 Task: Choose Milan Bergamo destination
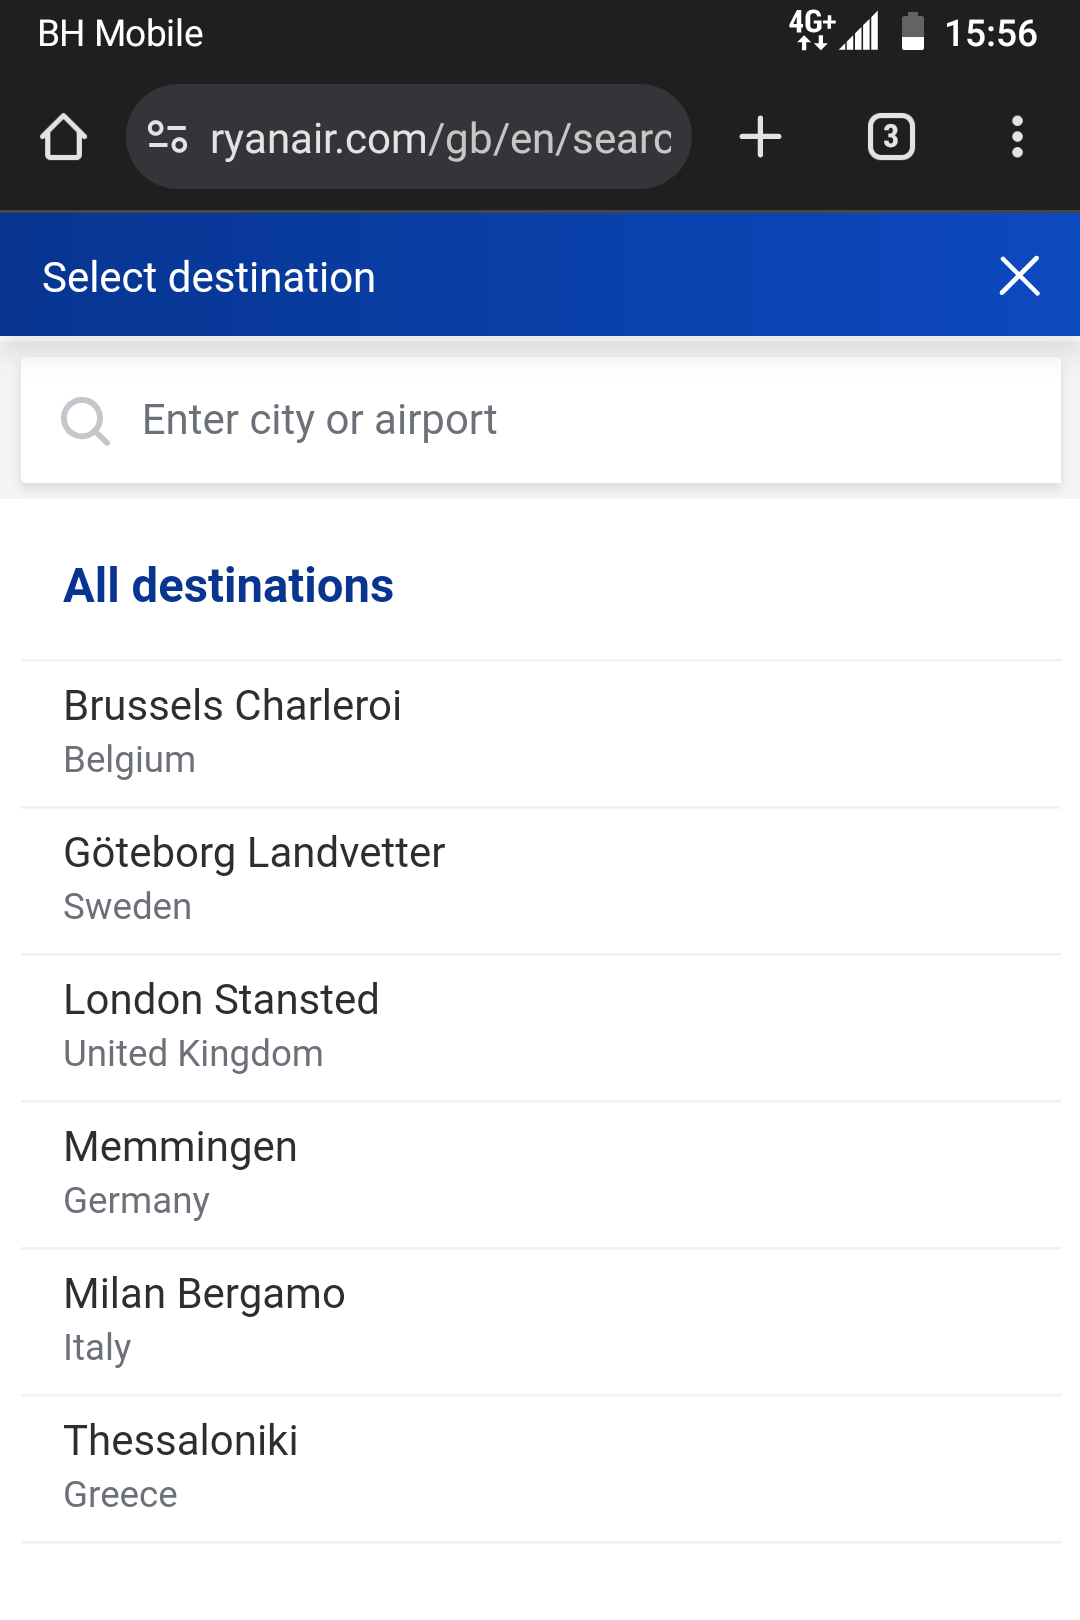(x=541, y=1322)
